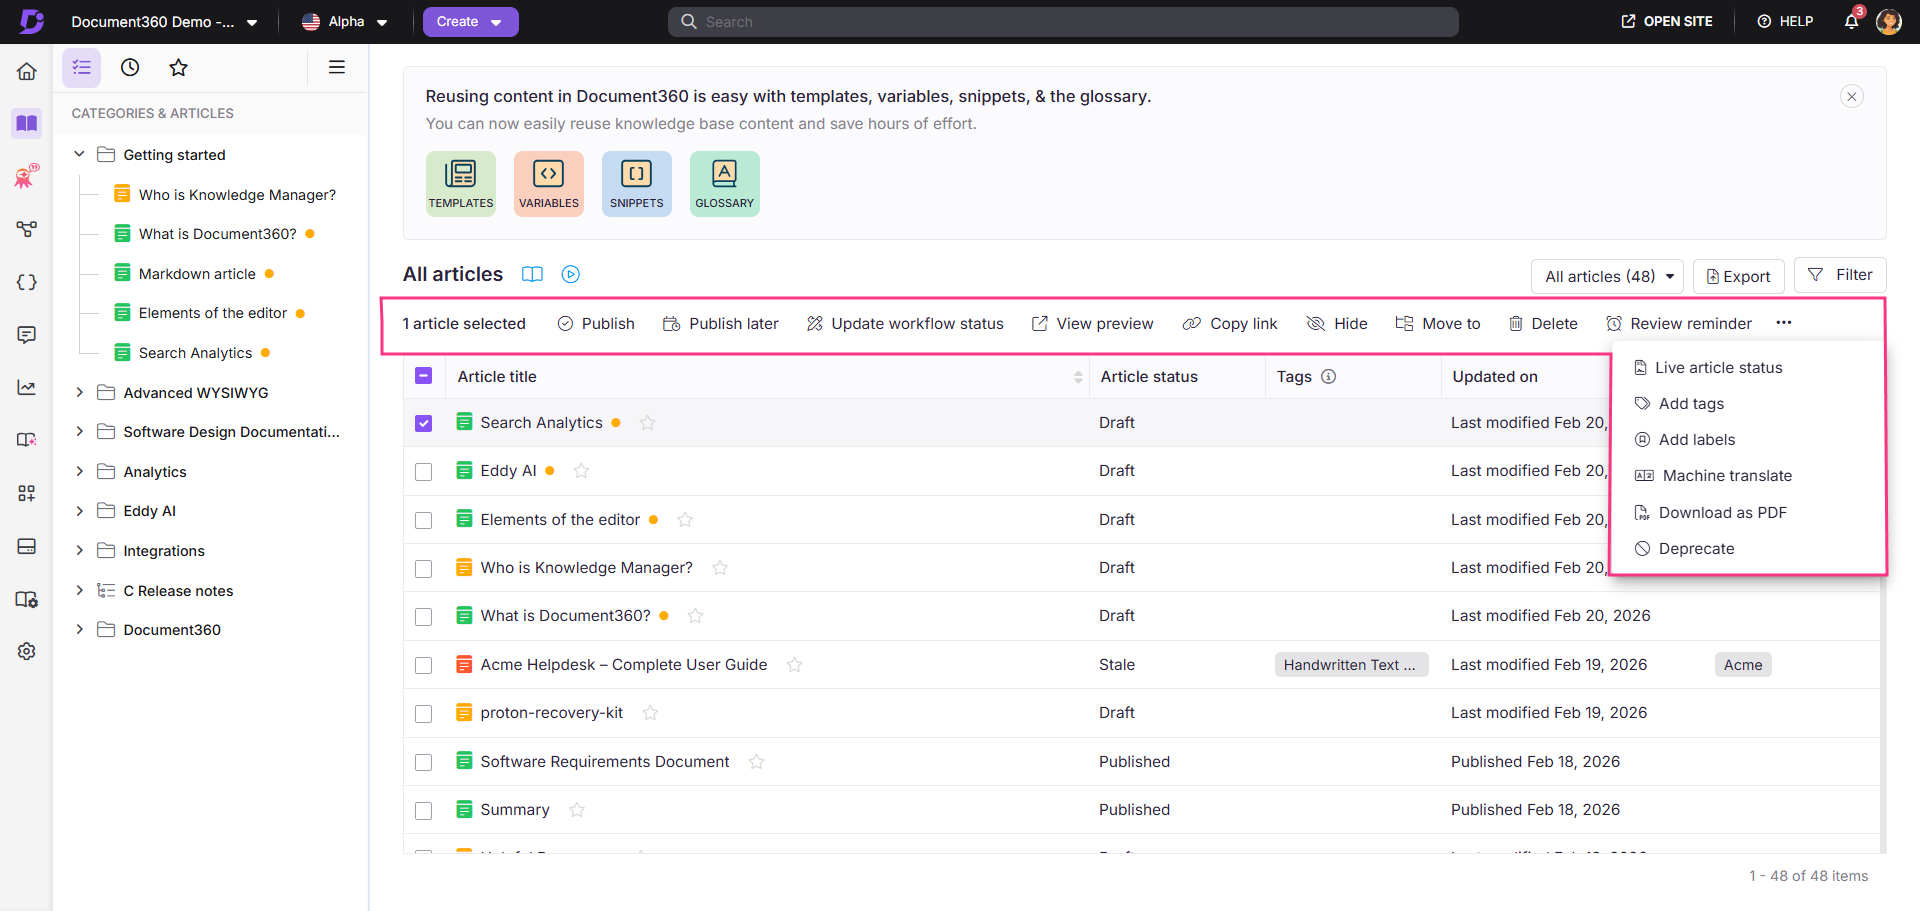1920x911 pixels.
Task: Open Analytics from the left sidebar
Action: coord(26,387)
